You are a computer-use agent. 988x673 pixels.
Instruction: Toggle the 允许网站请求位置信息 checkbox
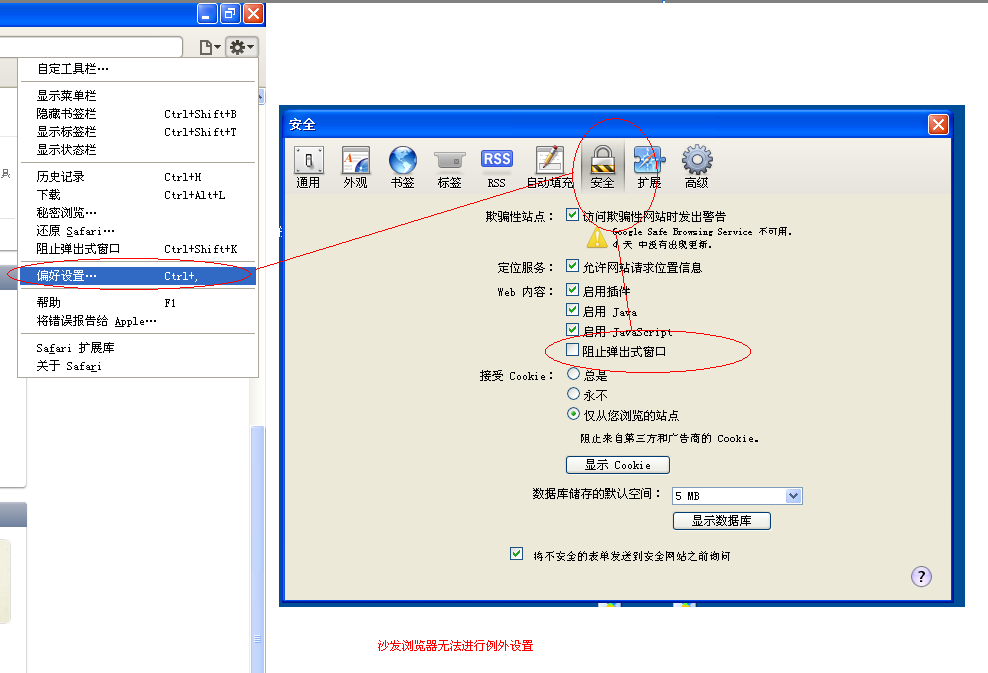pos(573,267)
